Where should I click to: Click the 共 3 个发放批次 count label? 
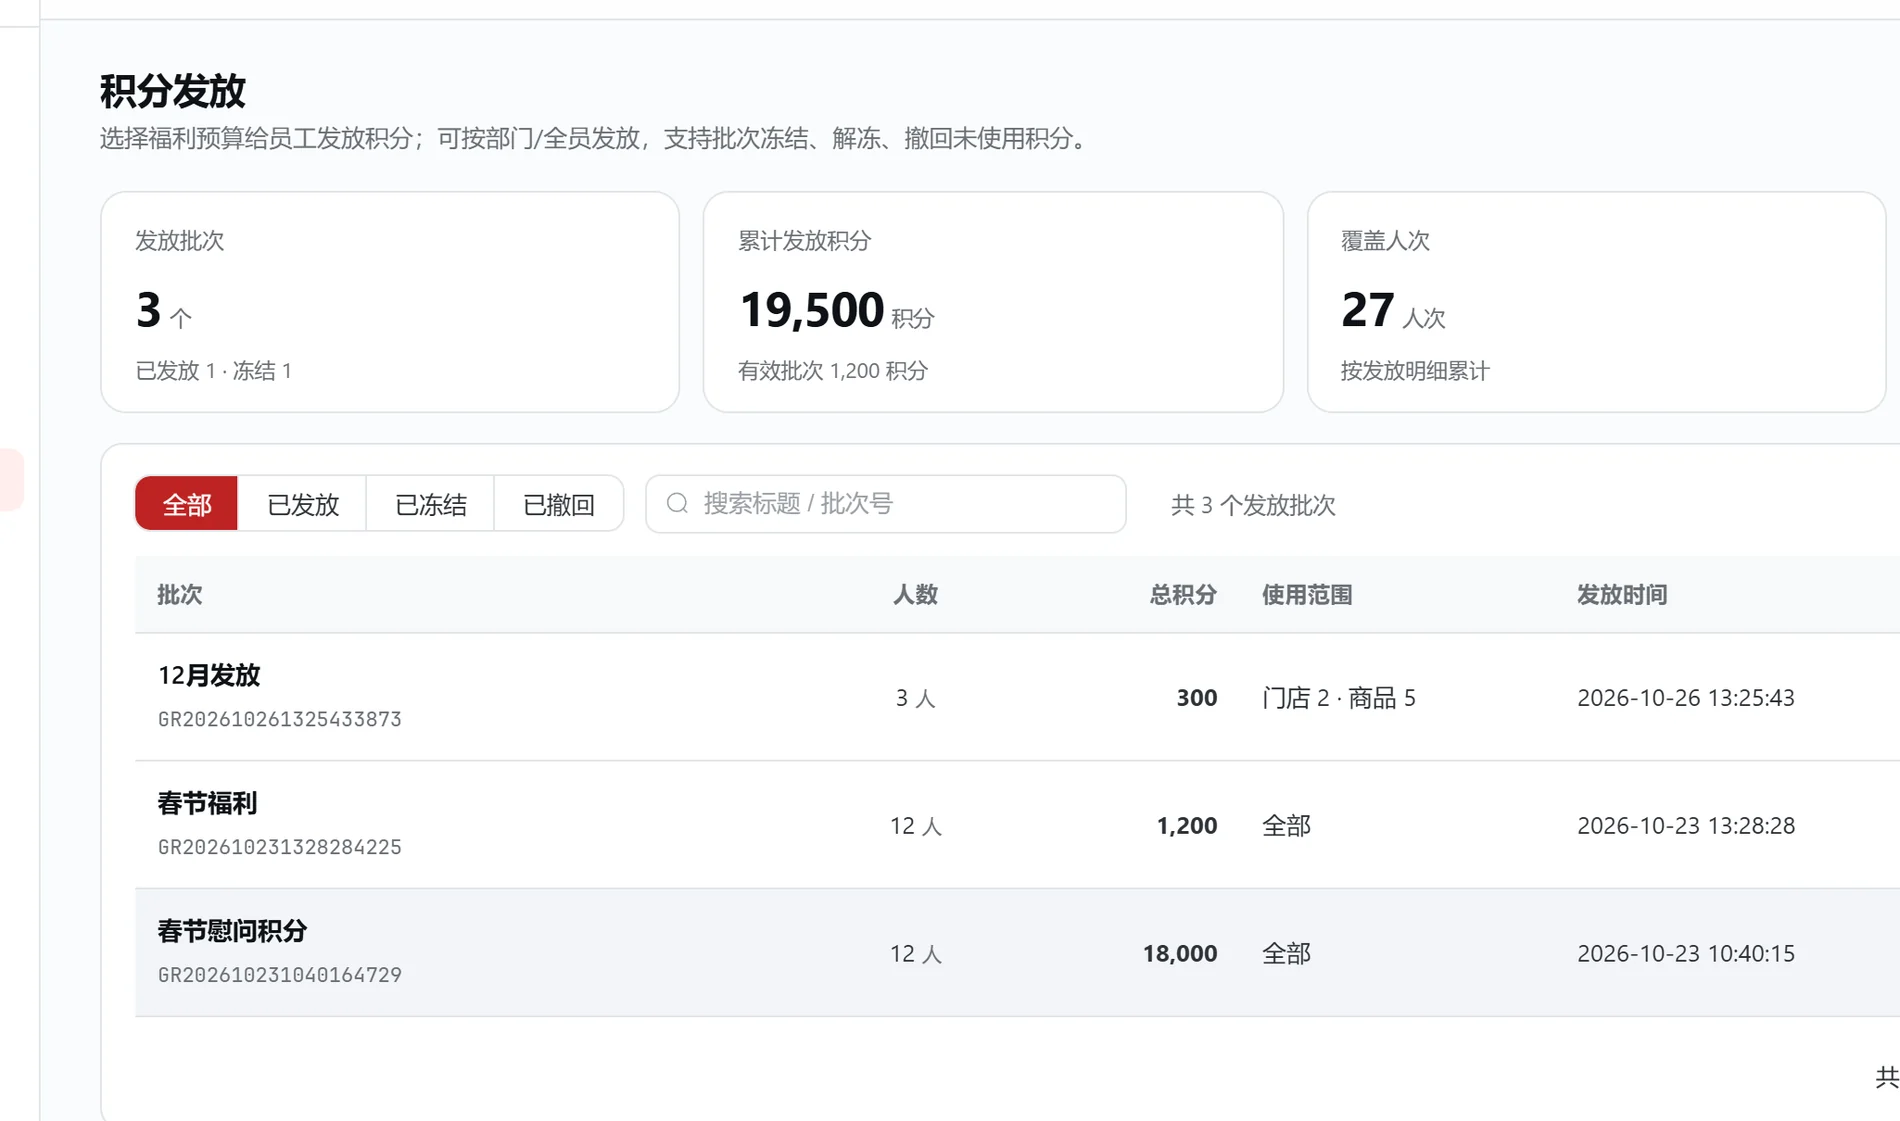pyautogui.click(x=1253, y=505)
